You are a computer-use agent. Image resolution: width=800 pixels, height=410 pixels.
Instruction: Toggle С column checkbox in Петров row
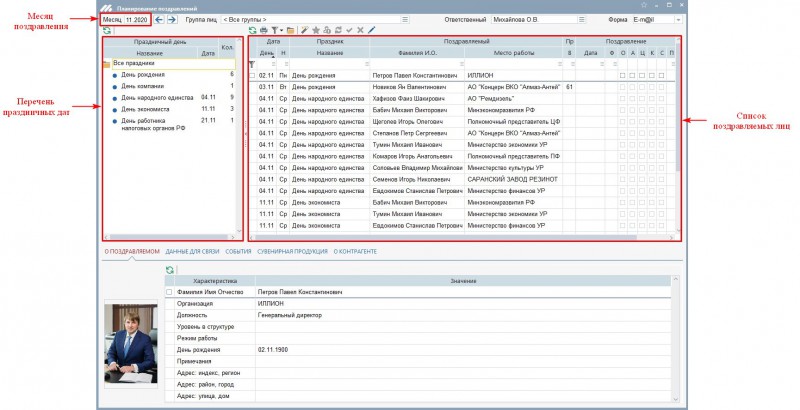pos(661,75)
